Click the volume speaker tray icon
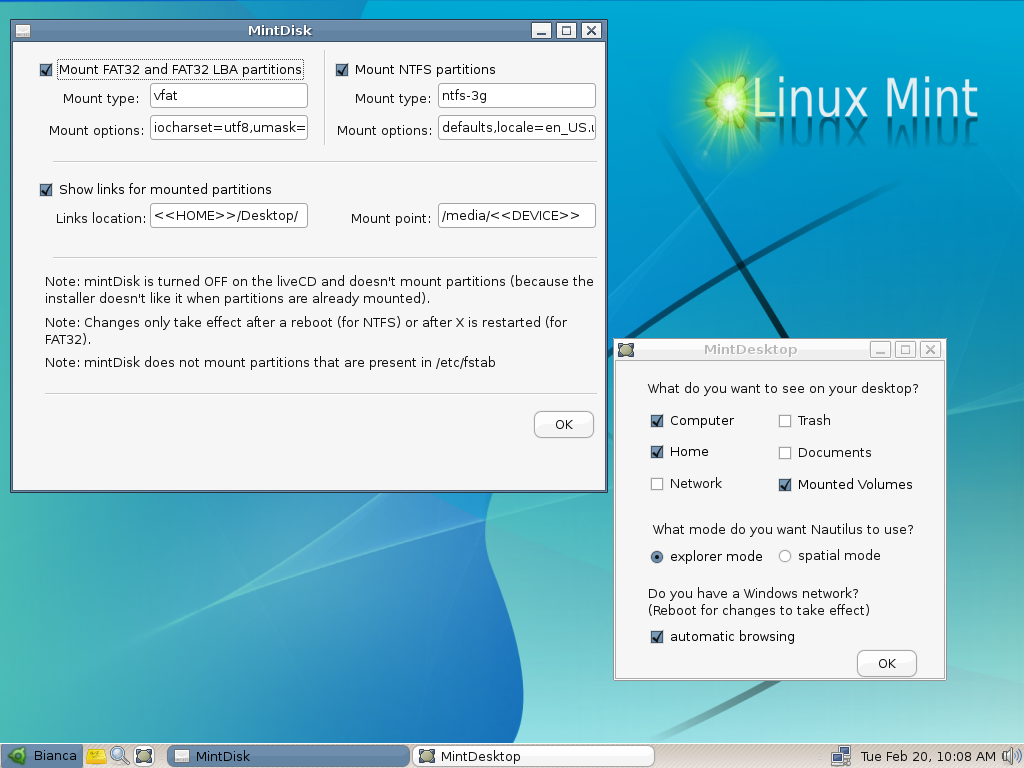The image size is (1024, 768). (x=1011, y=756)
